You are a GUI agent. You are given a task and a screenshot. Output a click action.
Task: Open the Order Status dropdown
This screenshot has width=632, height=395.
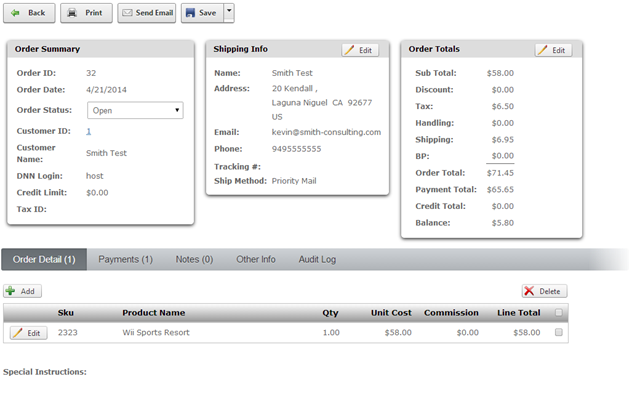[x=135, y=110]
